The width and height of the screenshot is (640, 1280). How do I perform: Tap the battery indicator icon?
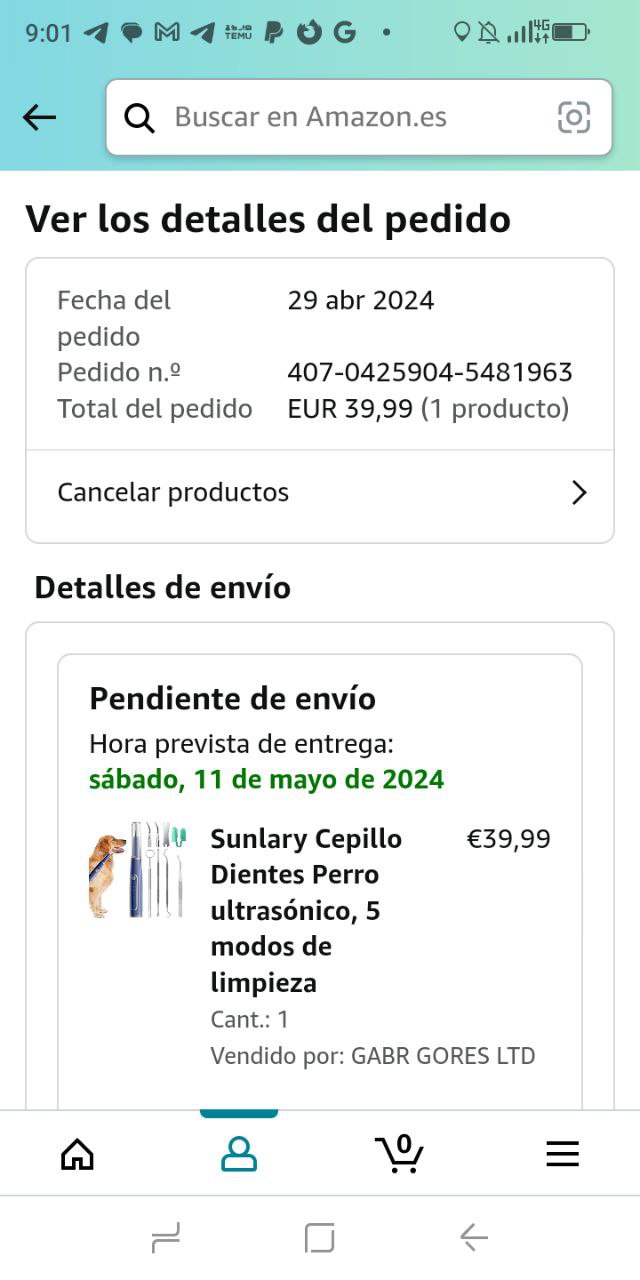tap(571, 32)
